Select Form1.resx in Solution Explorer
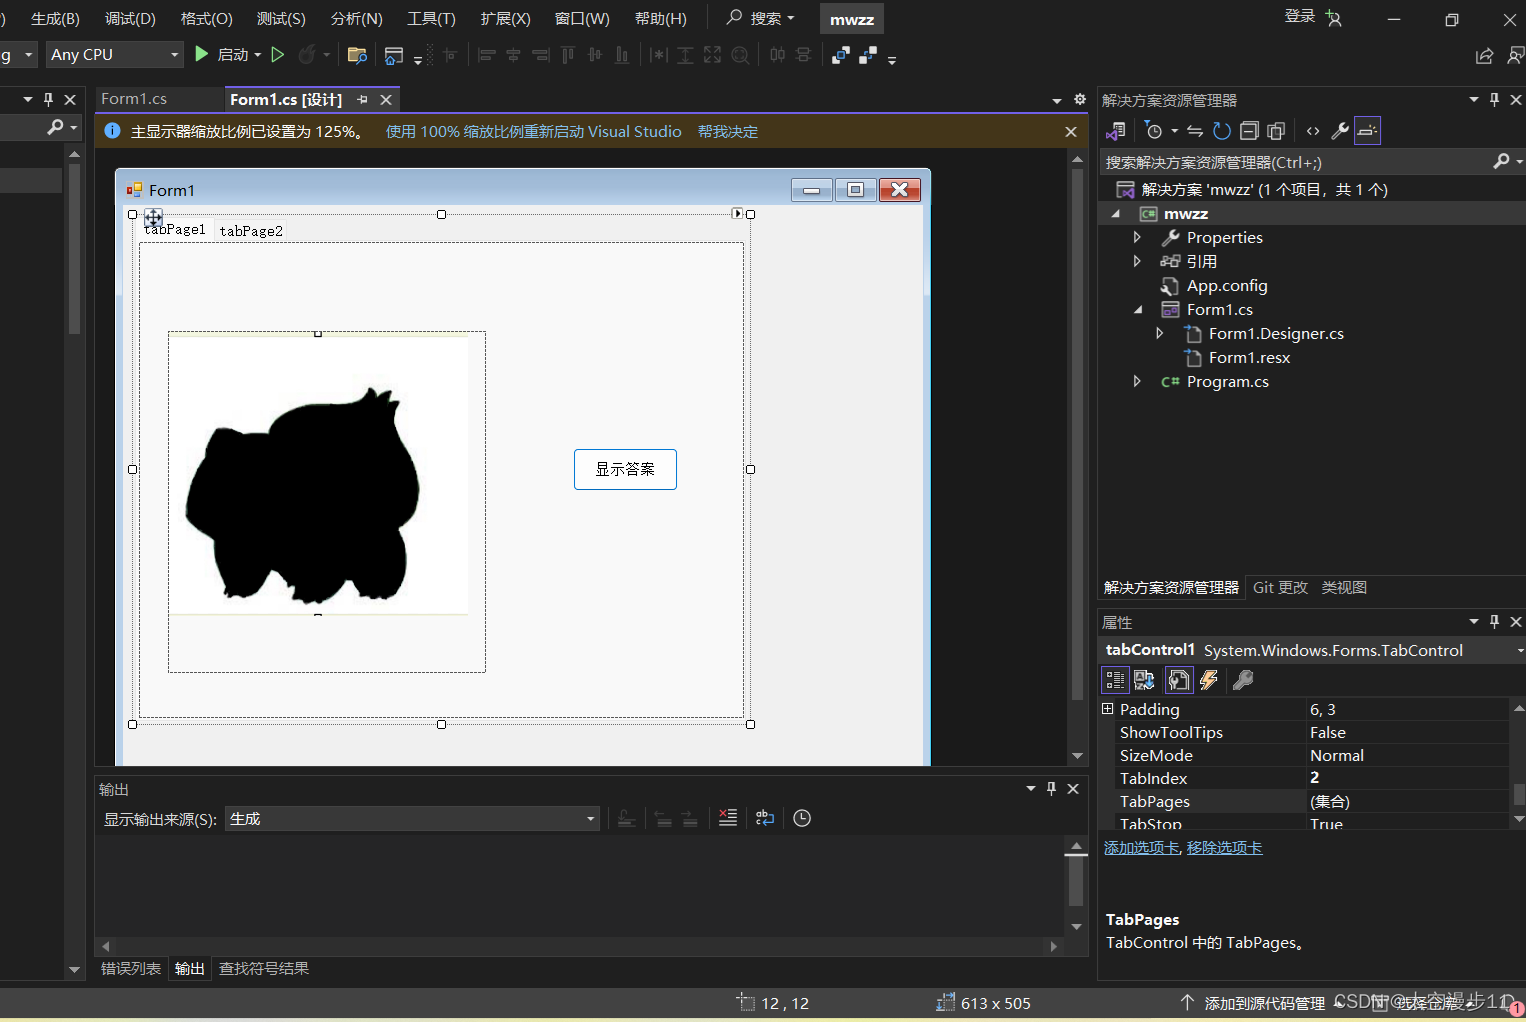This screenshot has width=1526, height=1022. pyautogui.click(x=1249, y=358)
